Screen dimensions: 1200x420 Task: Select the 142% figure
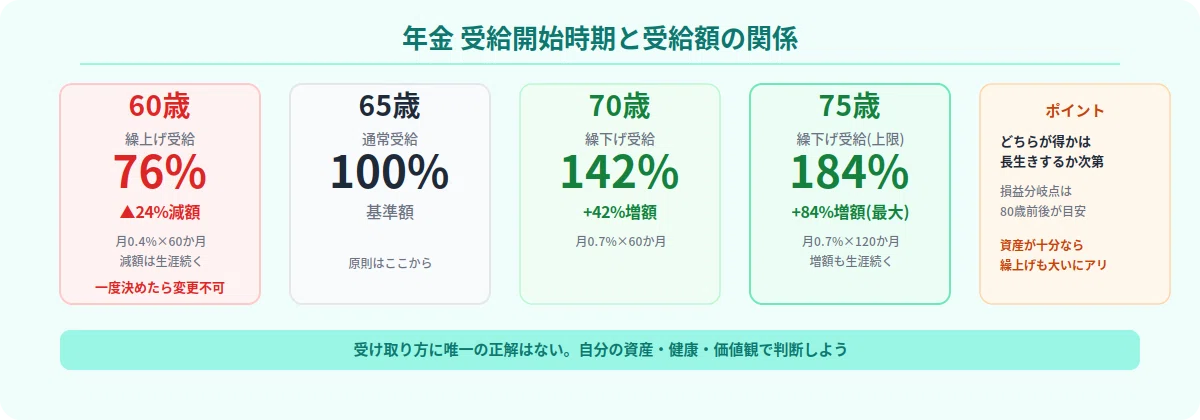(620, 172)
